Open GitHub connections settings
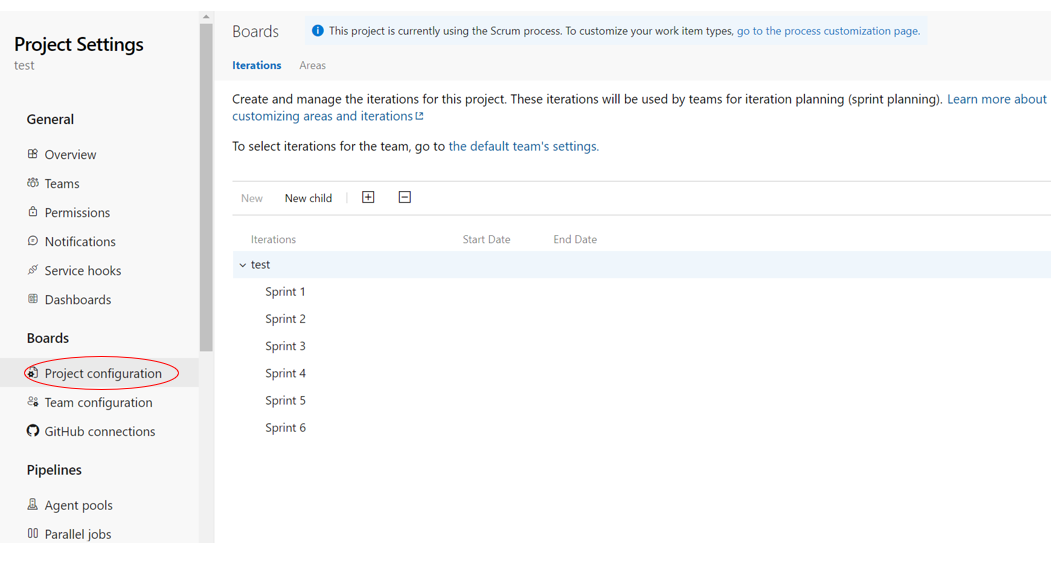1051x565 pixels. pos(99,431)
